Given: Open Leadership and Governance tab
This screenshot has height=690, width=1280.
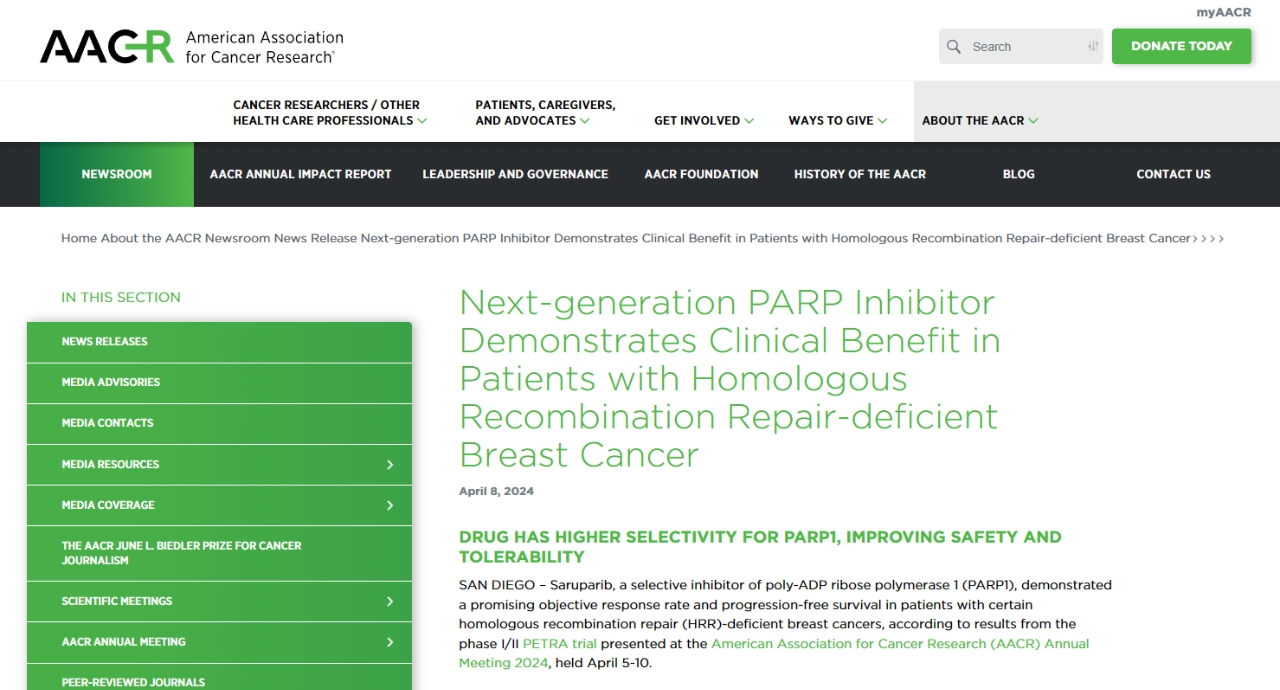Looking at the screenshot, I should point(515,174).
